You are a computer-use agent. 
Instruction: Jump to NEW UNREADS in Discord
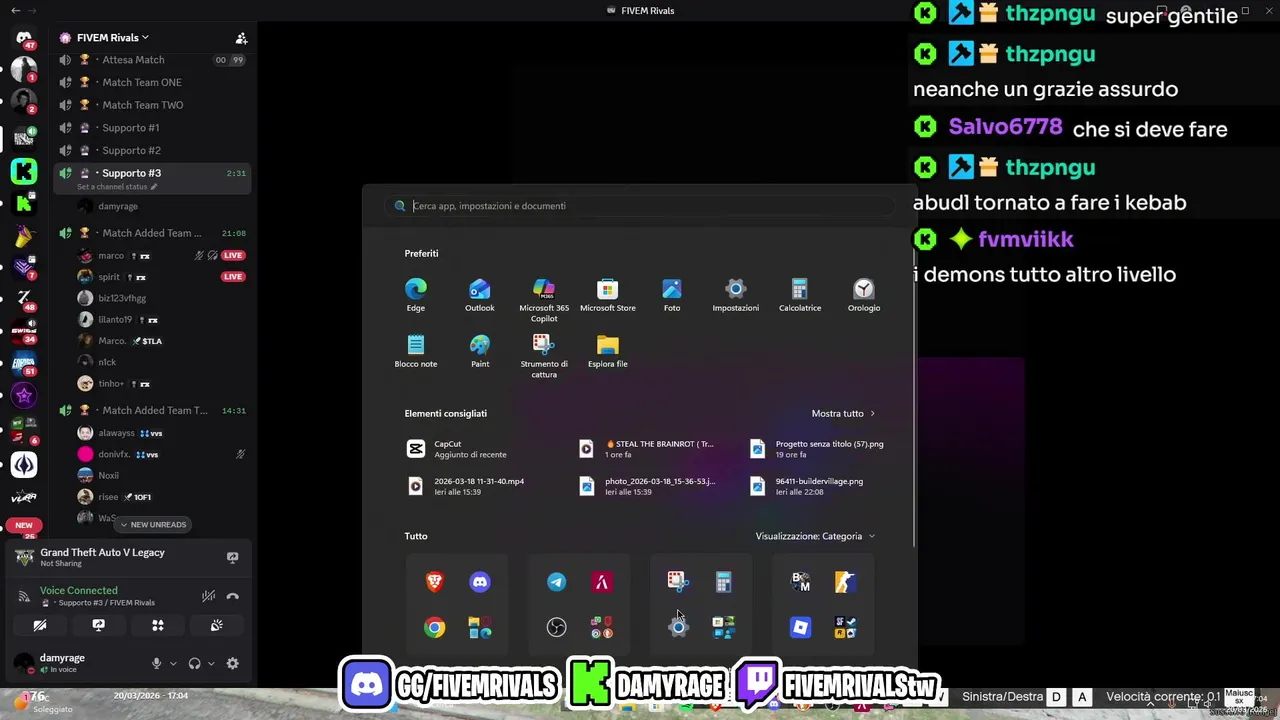[x=152, y=524]
